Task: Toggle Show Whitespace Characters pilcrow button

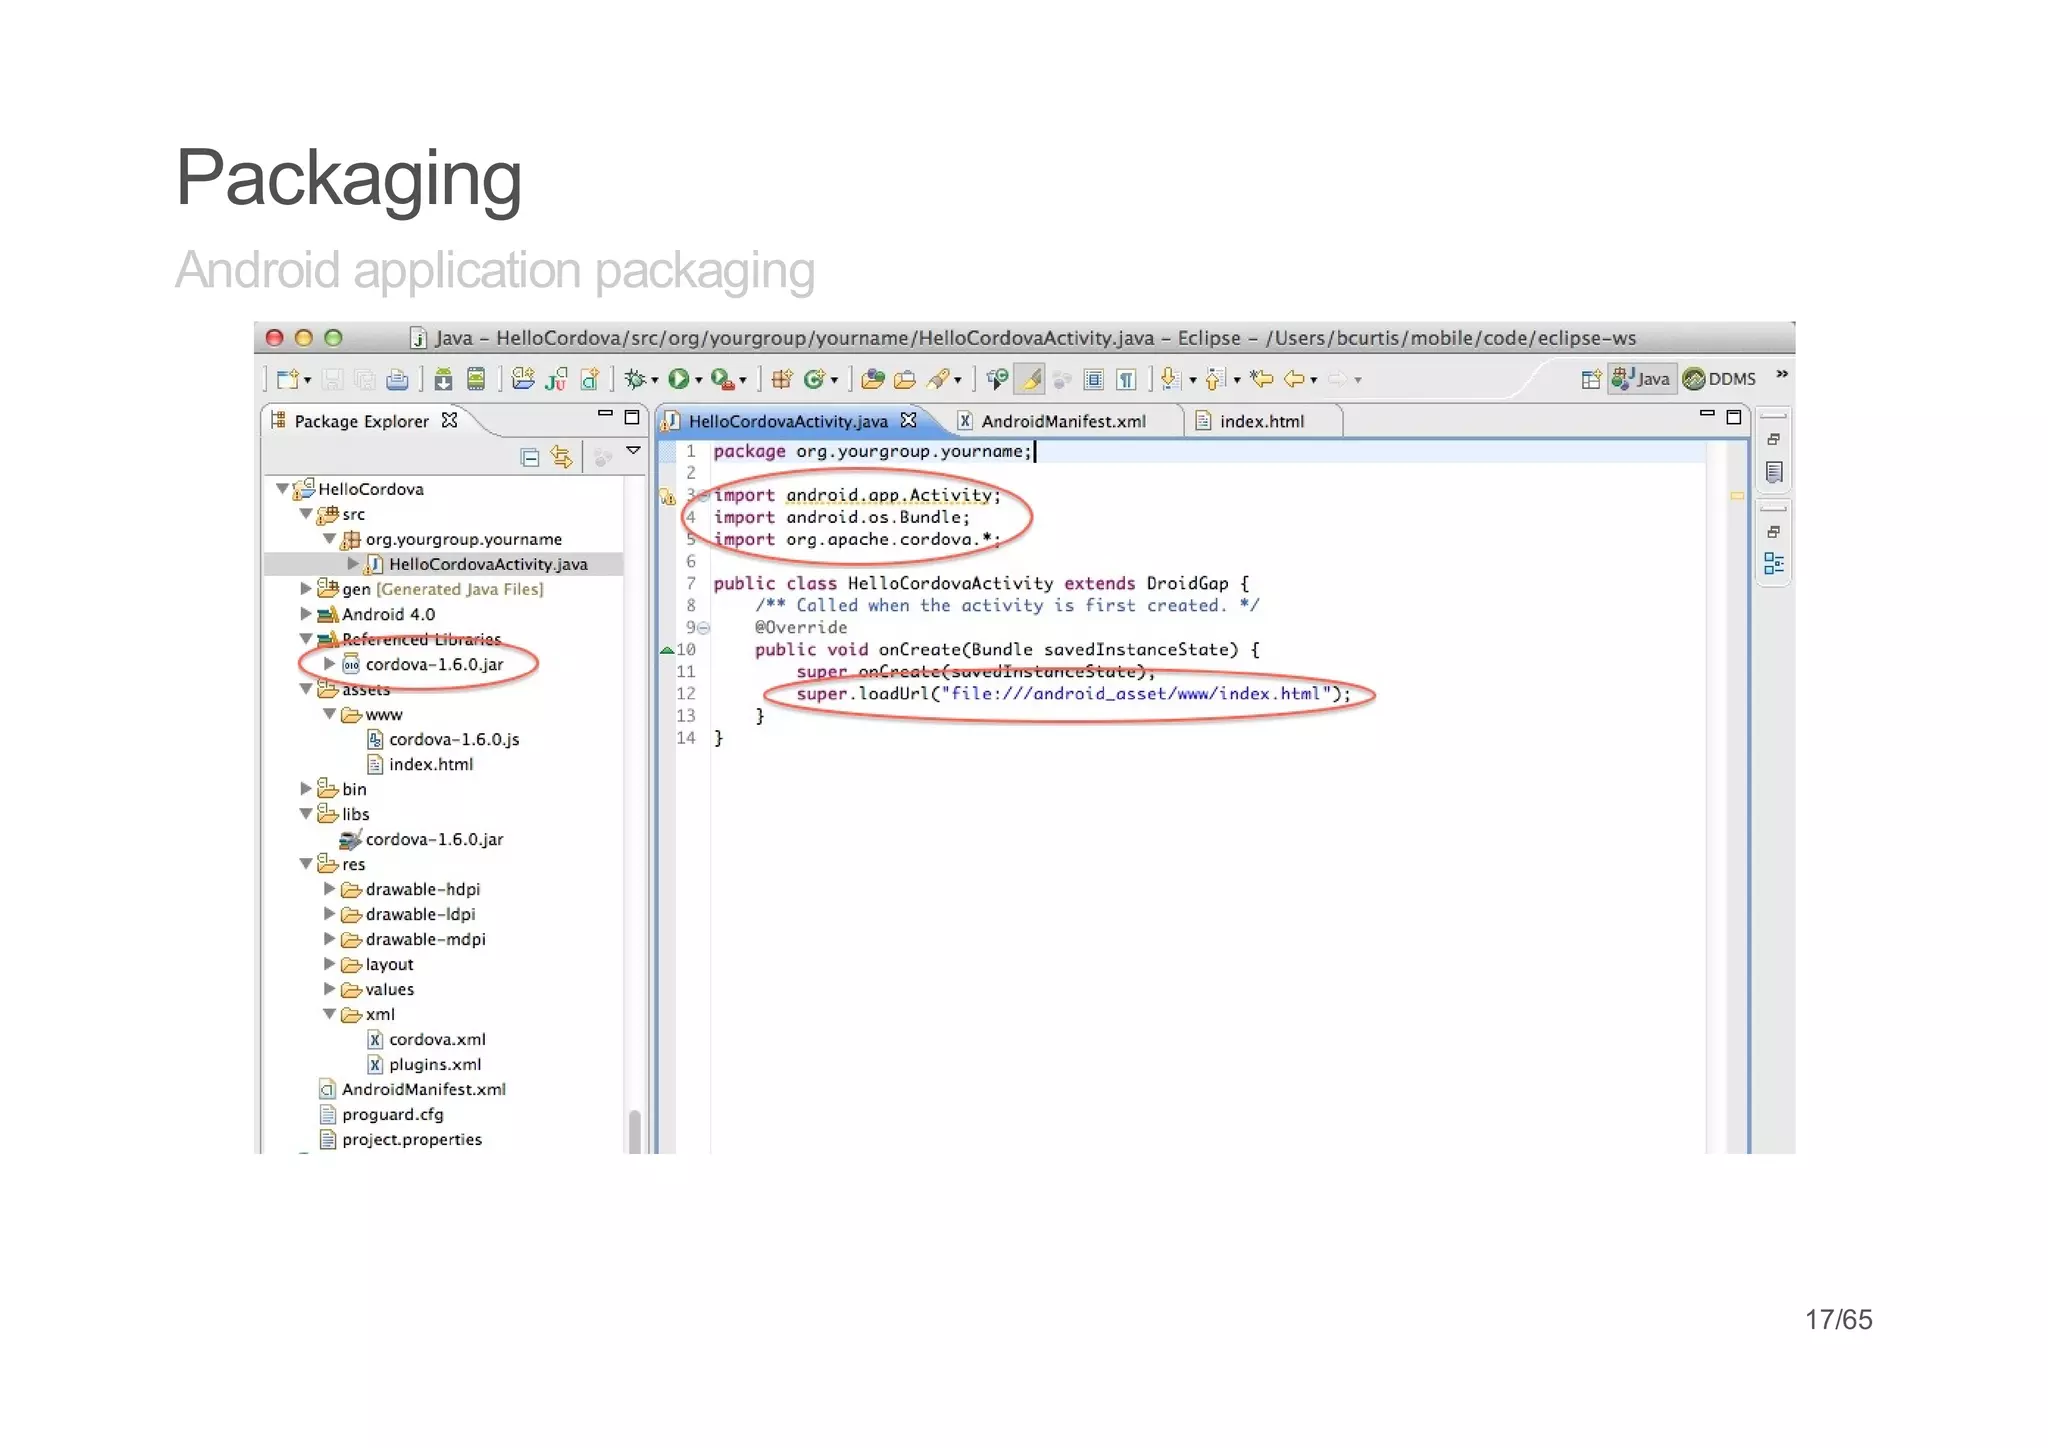Action: [1127, 379]
